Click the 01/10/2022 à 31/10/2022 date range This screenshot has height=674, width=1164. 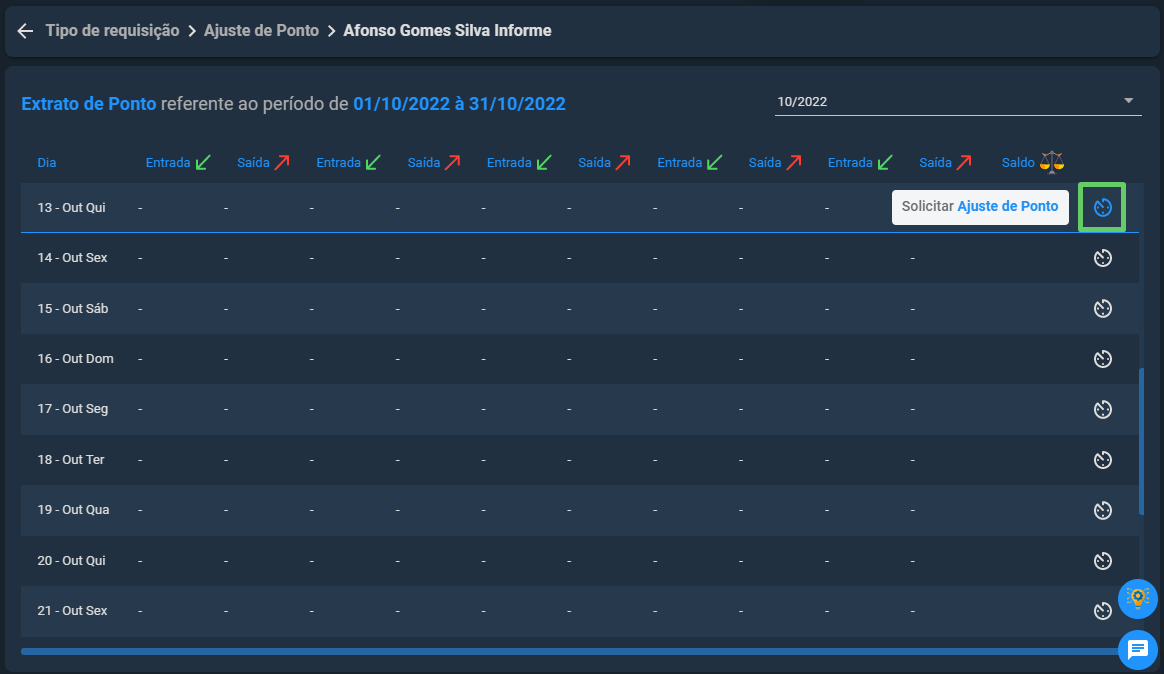460,104
